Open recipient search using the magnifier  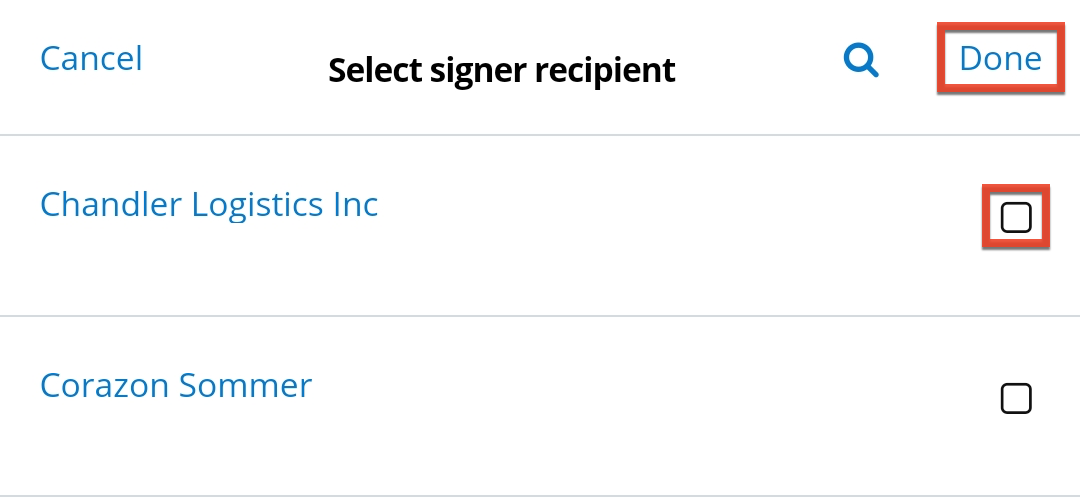(860, 61)
